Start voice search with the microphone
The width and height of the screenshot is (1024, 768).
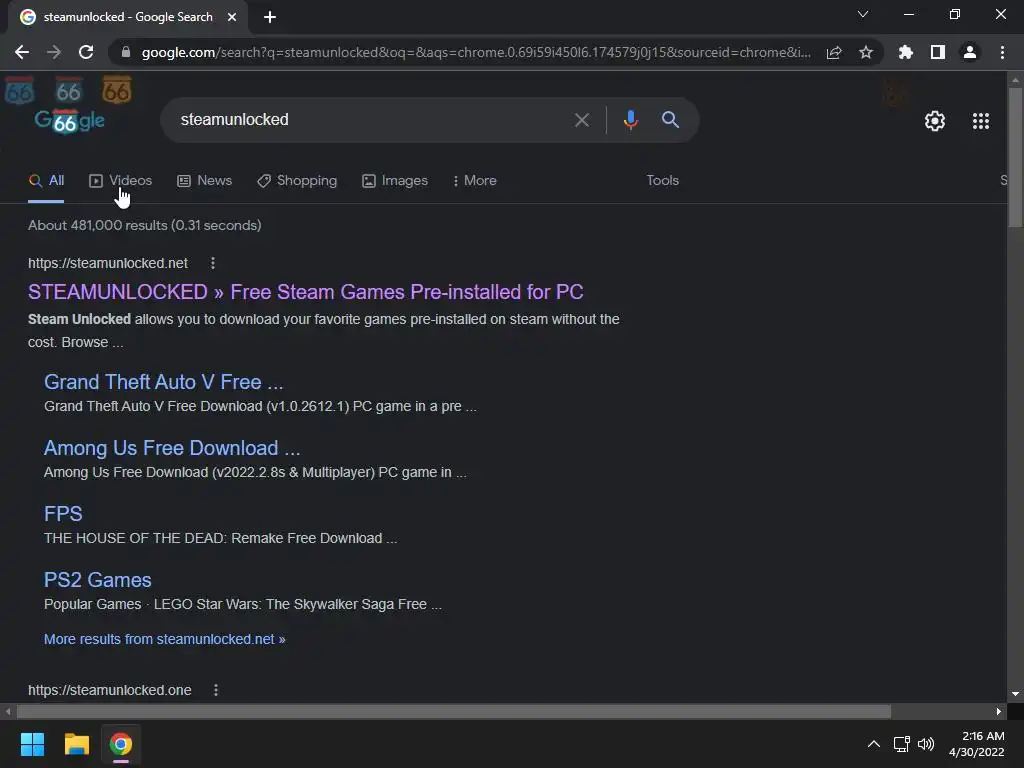click(630, 120)
